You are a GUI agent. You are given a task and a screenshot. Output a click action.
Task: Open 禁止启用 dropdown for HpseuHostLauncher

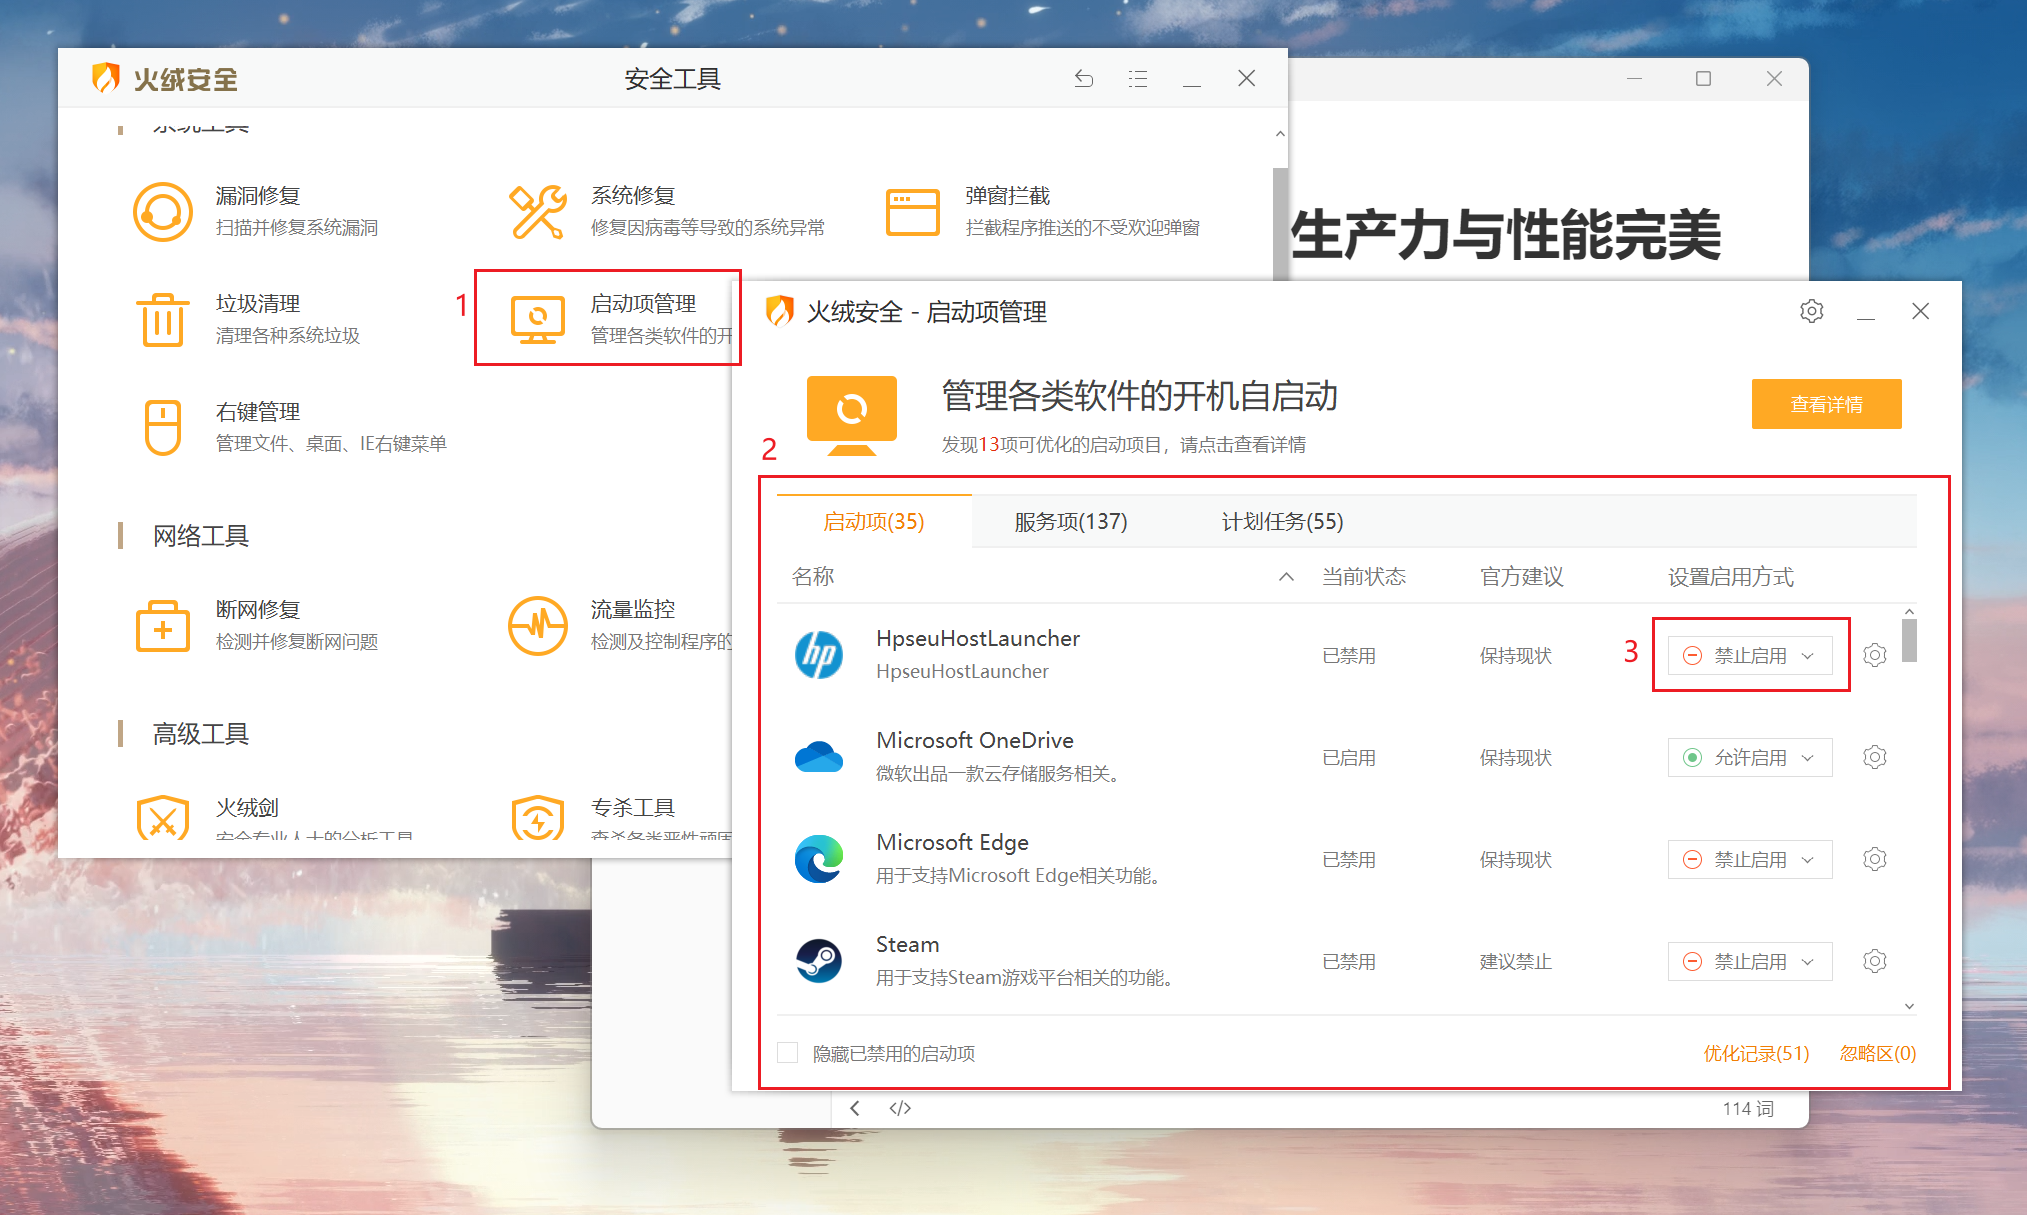(1750, 656)
